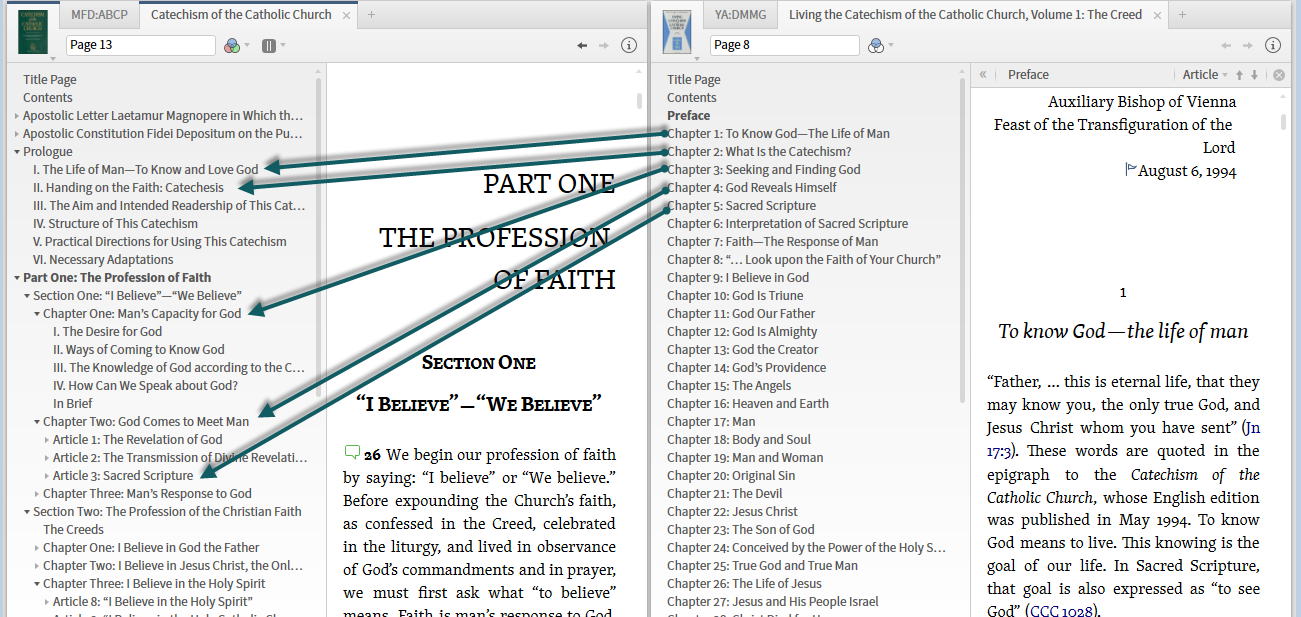This screenshot has height=617, width=1301.
Task: Close the locator bar with X icon
Action: (1279, 74)
